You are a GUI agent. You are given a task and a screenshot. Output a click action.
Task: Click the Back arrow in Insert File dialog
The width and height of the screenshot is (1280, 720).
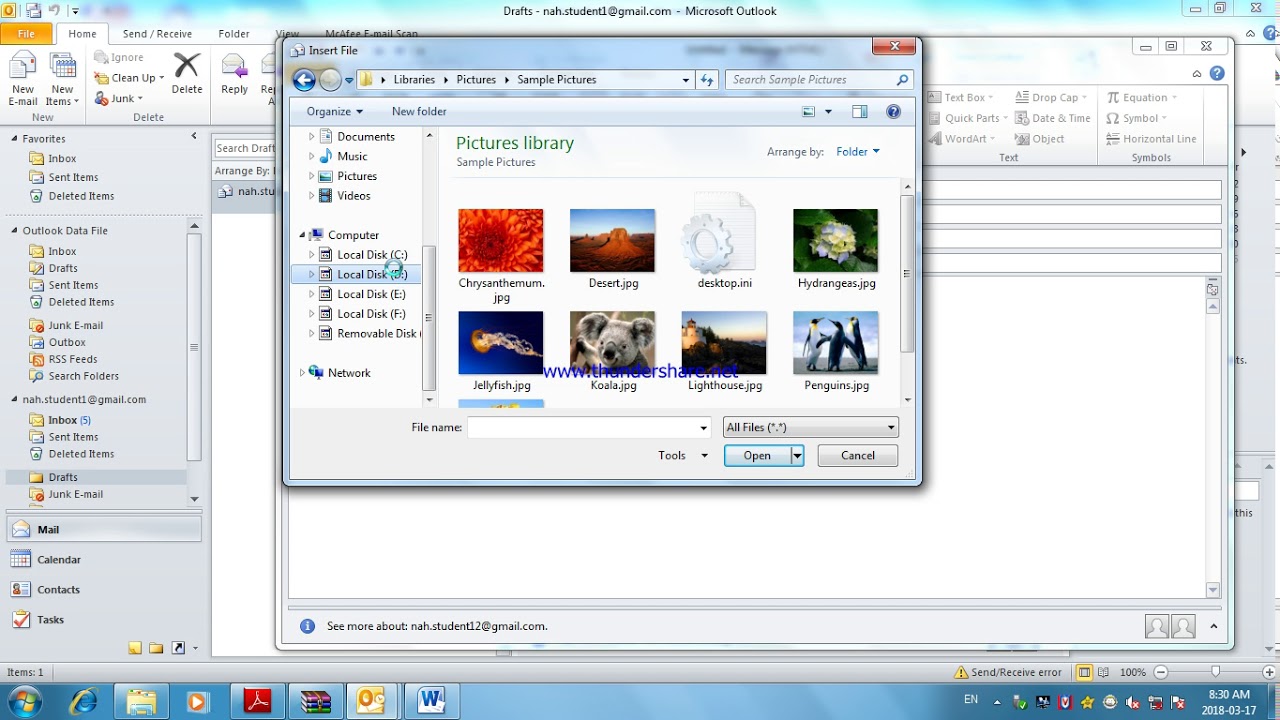pos(304,80)
